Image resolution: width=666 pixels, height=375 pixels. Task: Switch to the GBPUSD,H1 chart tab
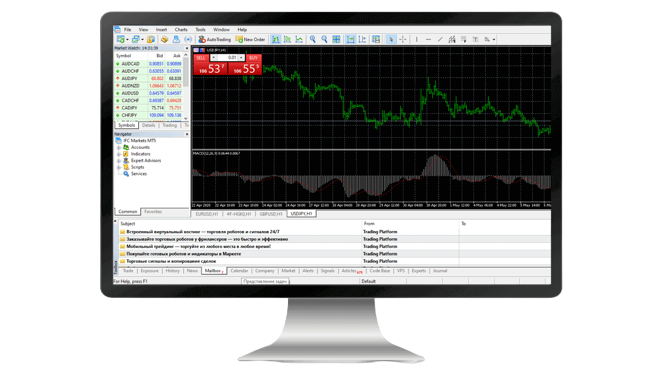pos(271,214)
